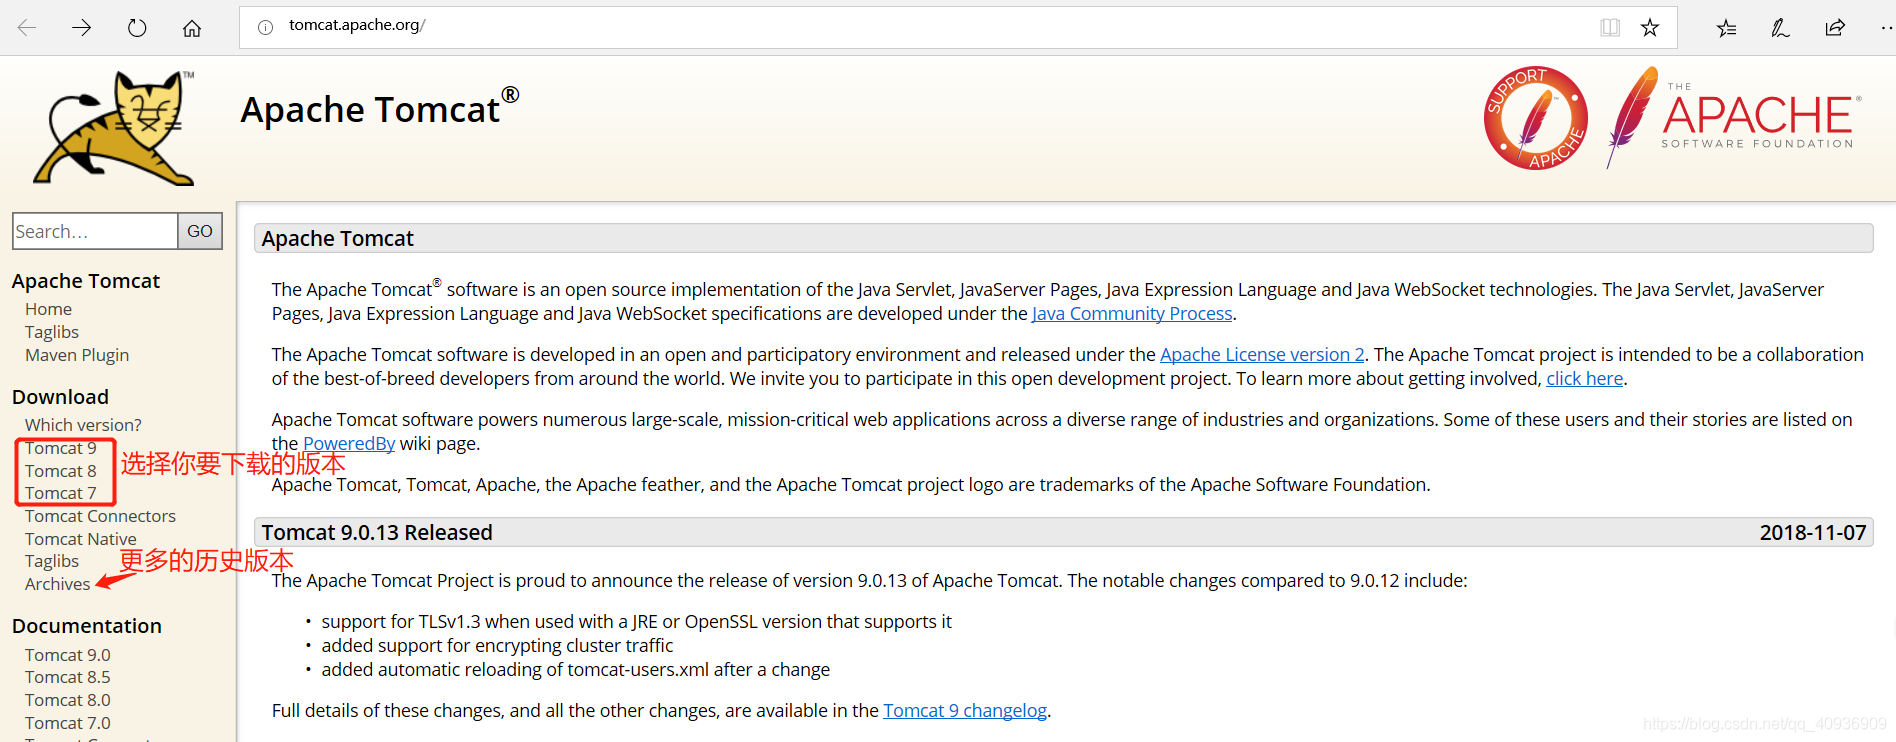Click the 'Documentation' sidebar heading
The image size is (1896, 742).
point(87,626)
